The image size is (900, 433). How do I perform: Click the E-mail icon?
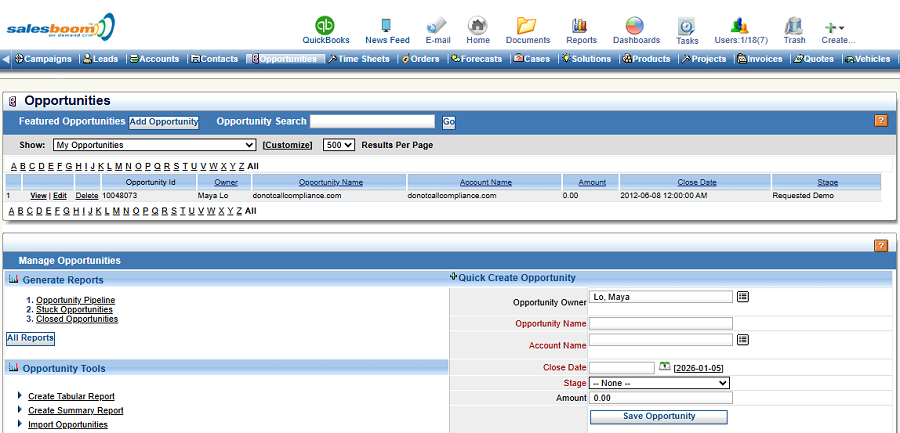[x=437, y=26]
